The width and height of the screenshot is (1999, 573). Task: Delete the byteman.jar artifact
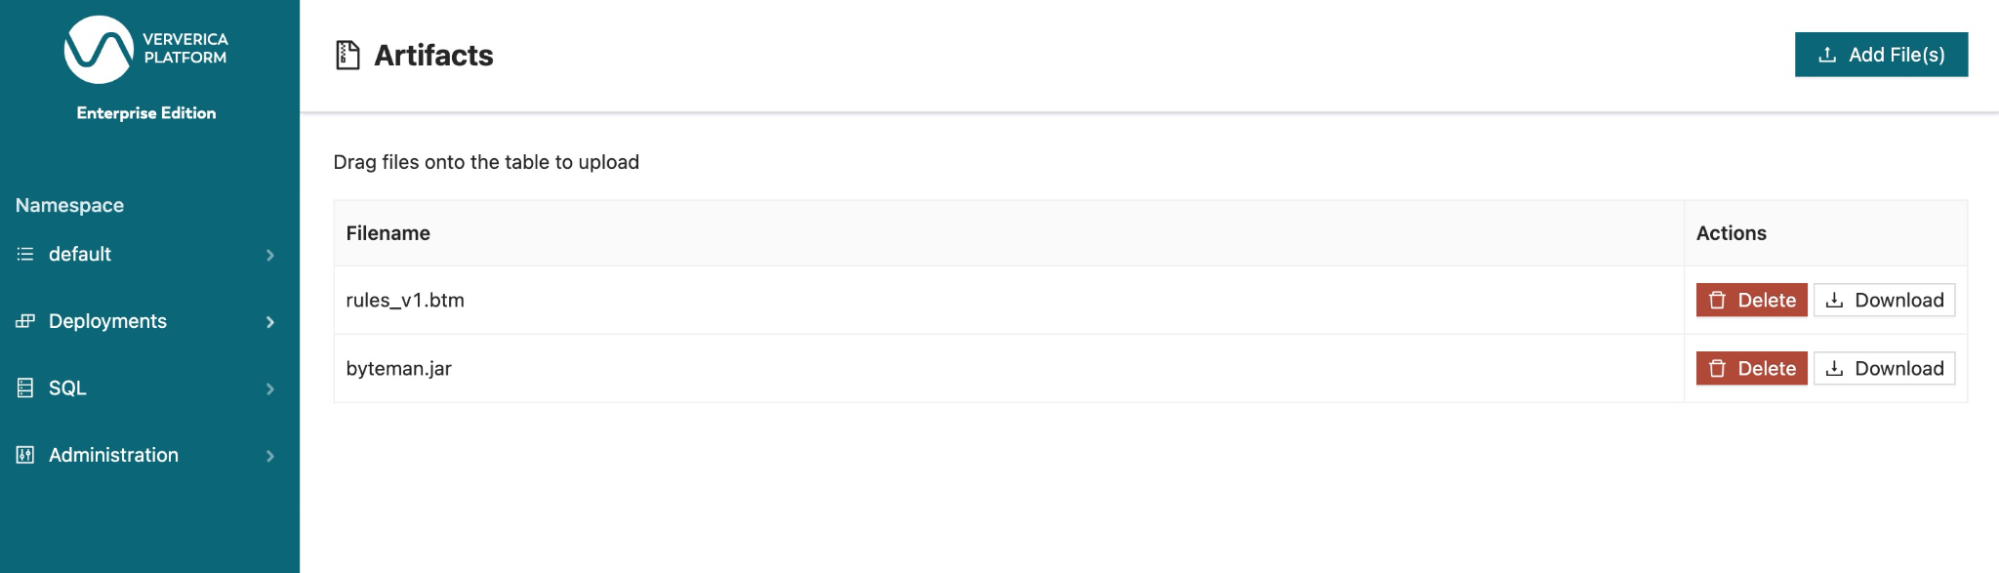pyautogui.click(x=1751, y=368)
